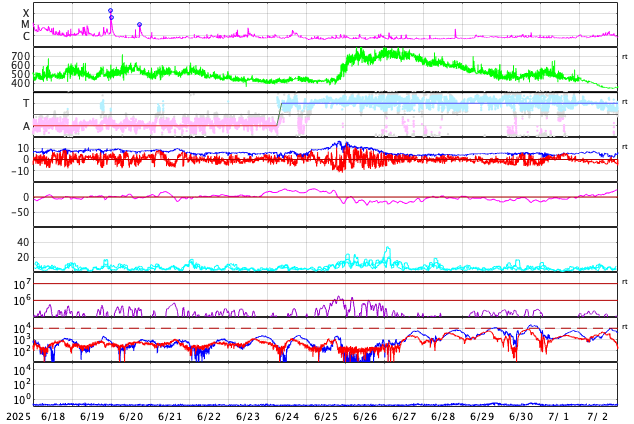
Task: Click the rt label beside the green speed panel
Action: (x=624, y=57)
